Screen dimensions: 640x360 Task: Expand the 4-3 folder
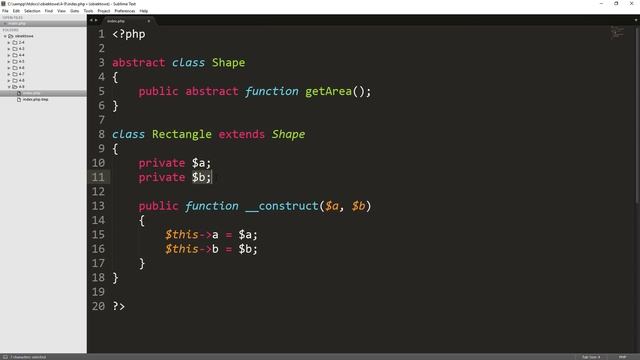[x=9, y=49]
